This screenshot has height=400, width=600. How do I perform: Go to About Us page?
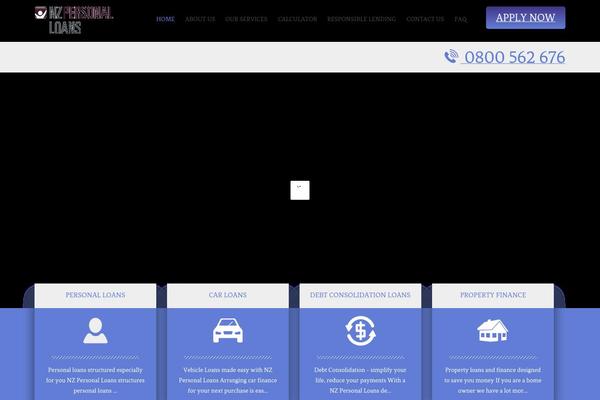tap(200, 19)
